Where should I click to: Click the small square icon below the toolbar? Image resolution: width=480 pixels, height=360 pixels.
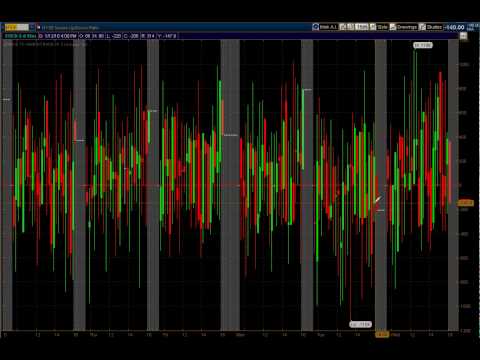463,36
